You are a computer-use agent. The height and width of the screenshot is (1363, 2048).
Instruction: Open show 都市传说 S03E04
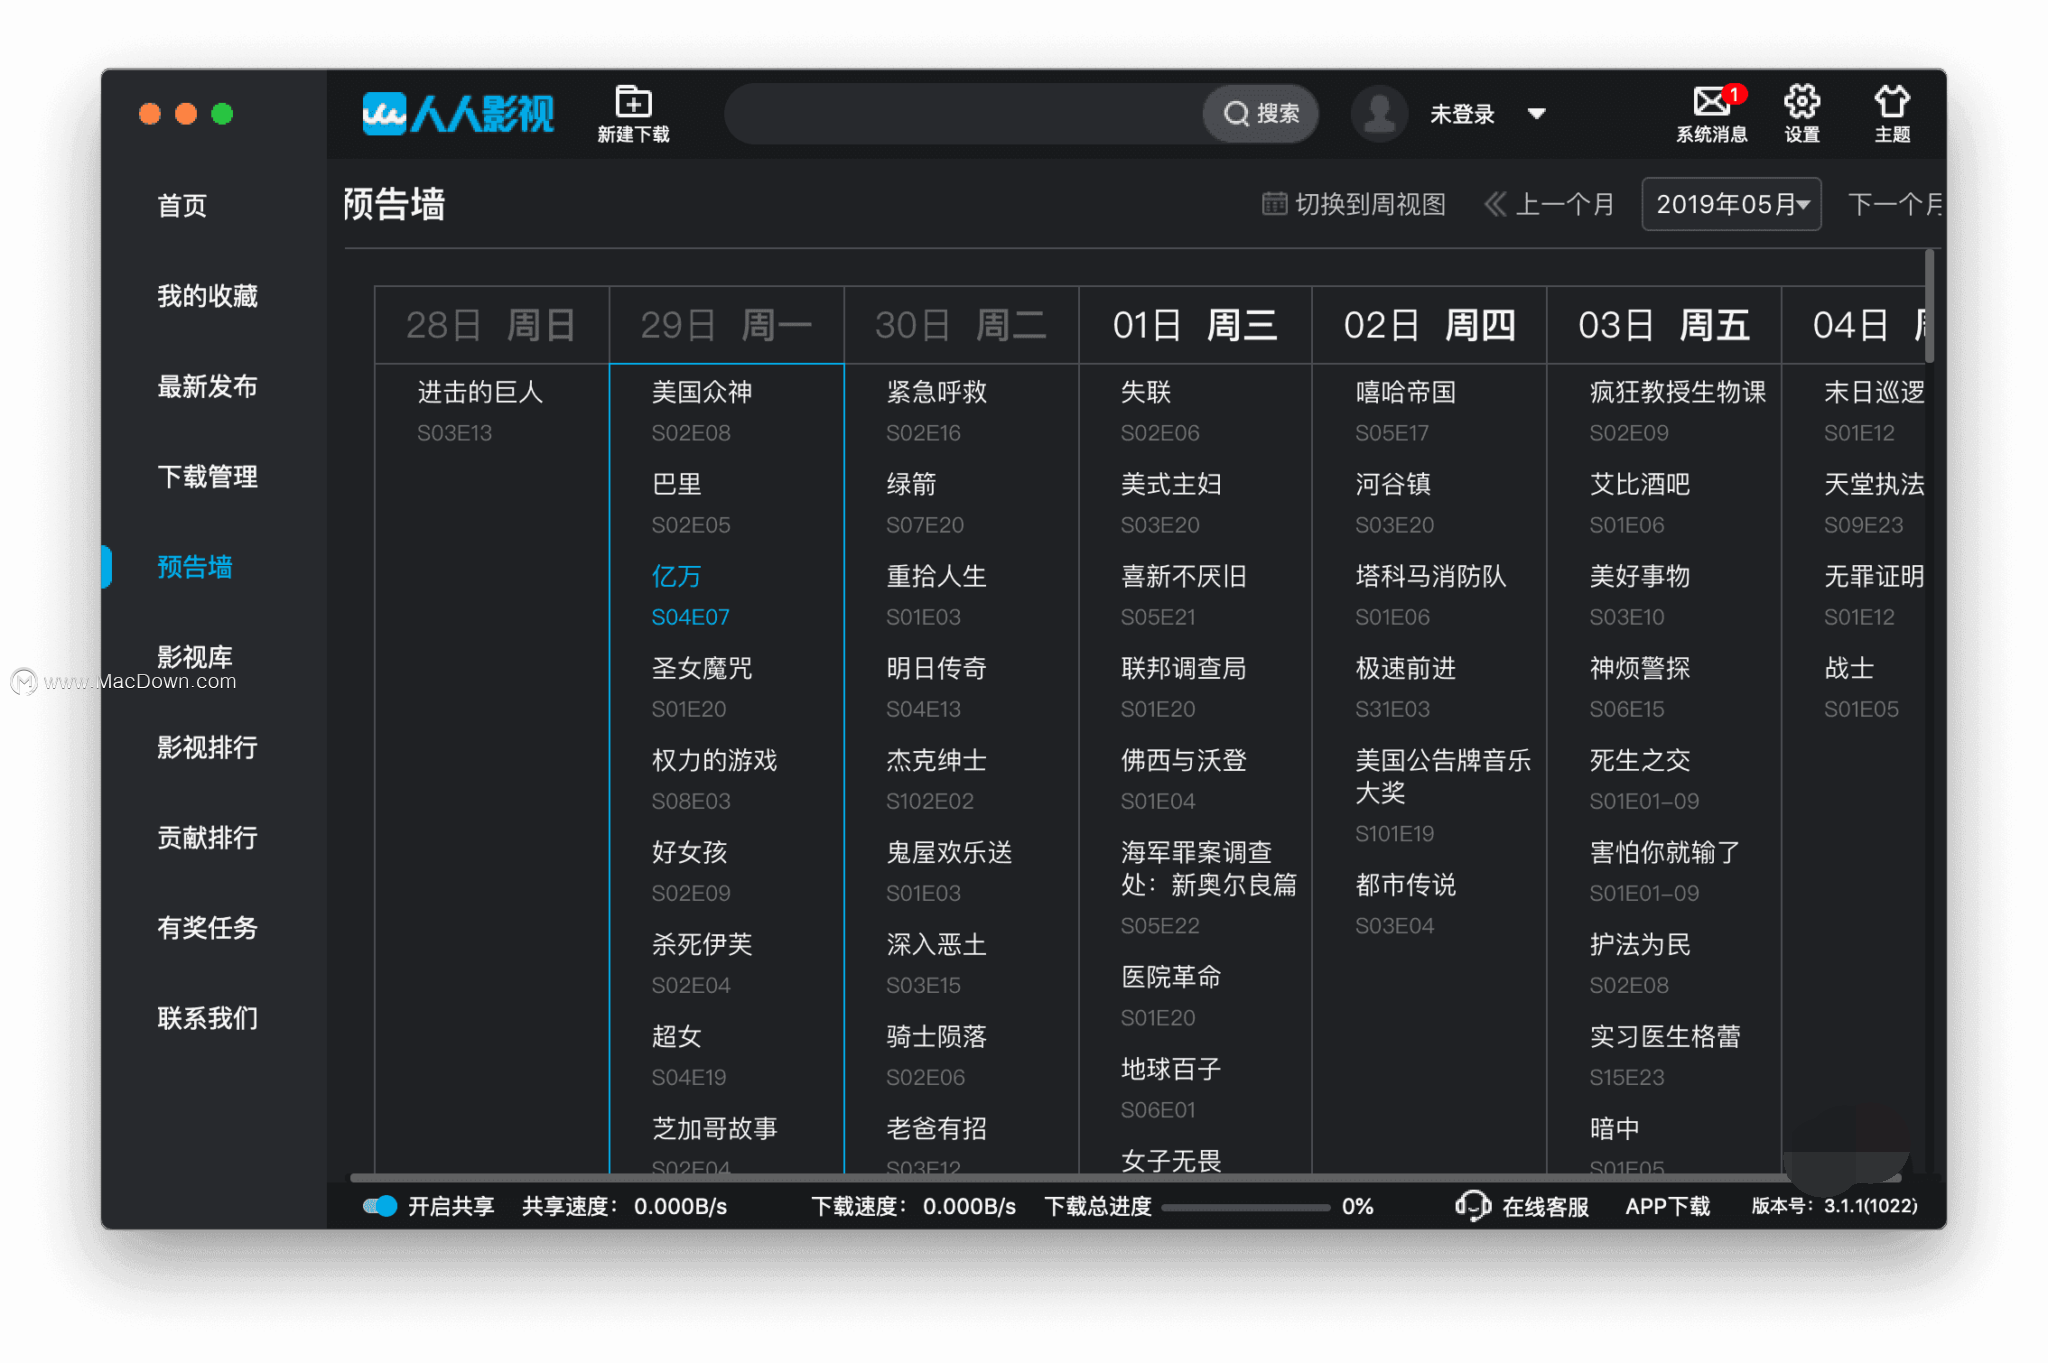pyautogui.click(x=1405, y=904)
